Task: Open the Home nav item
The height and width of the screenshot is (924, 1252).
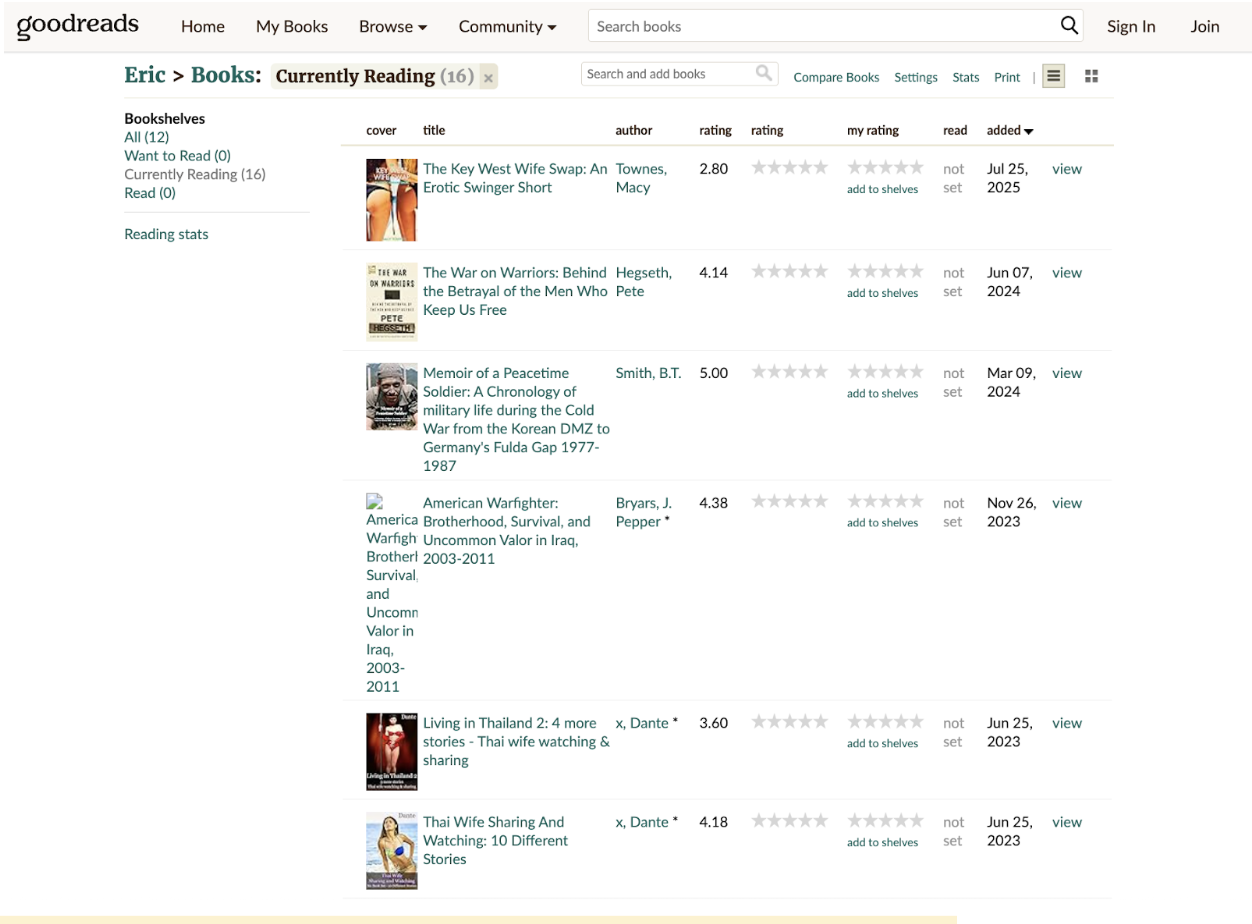Action: coord(202,27)
